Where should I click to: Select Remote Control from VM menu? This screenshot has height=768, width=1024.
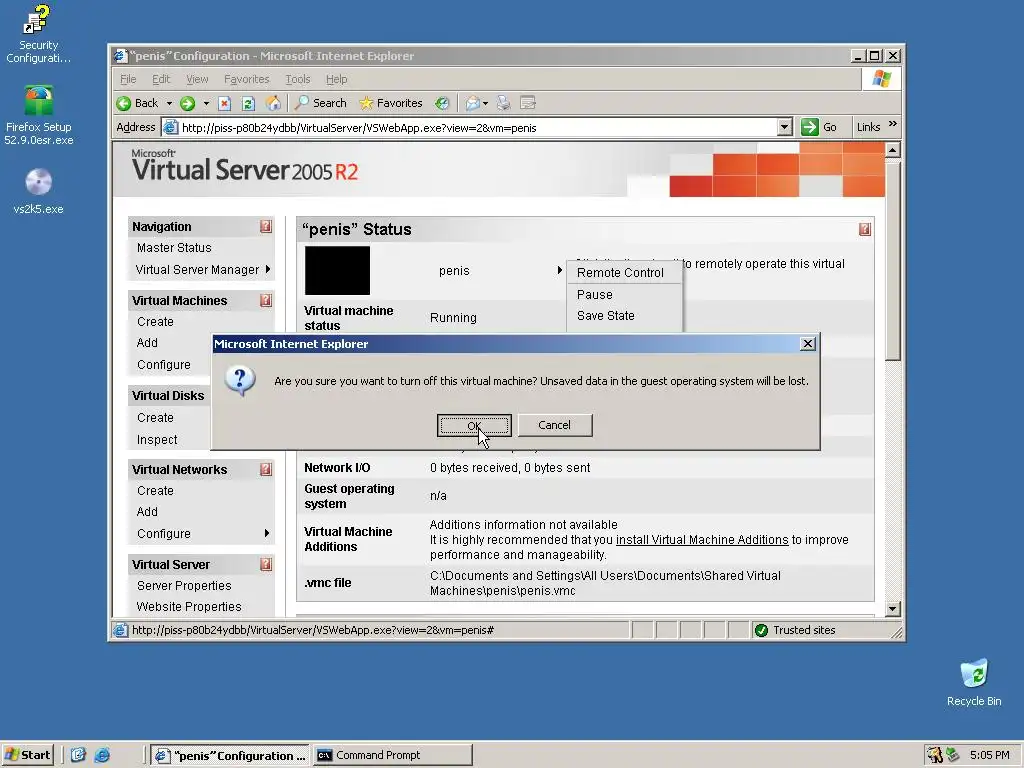tap(620, 273)
